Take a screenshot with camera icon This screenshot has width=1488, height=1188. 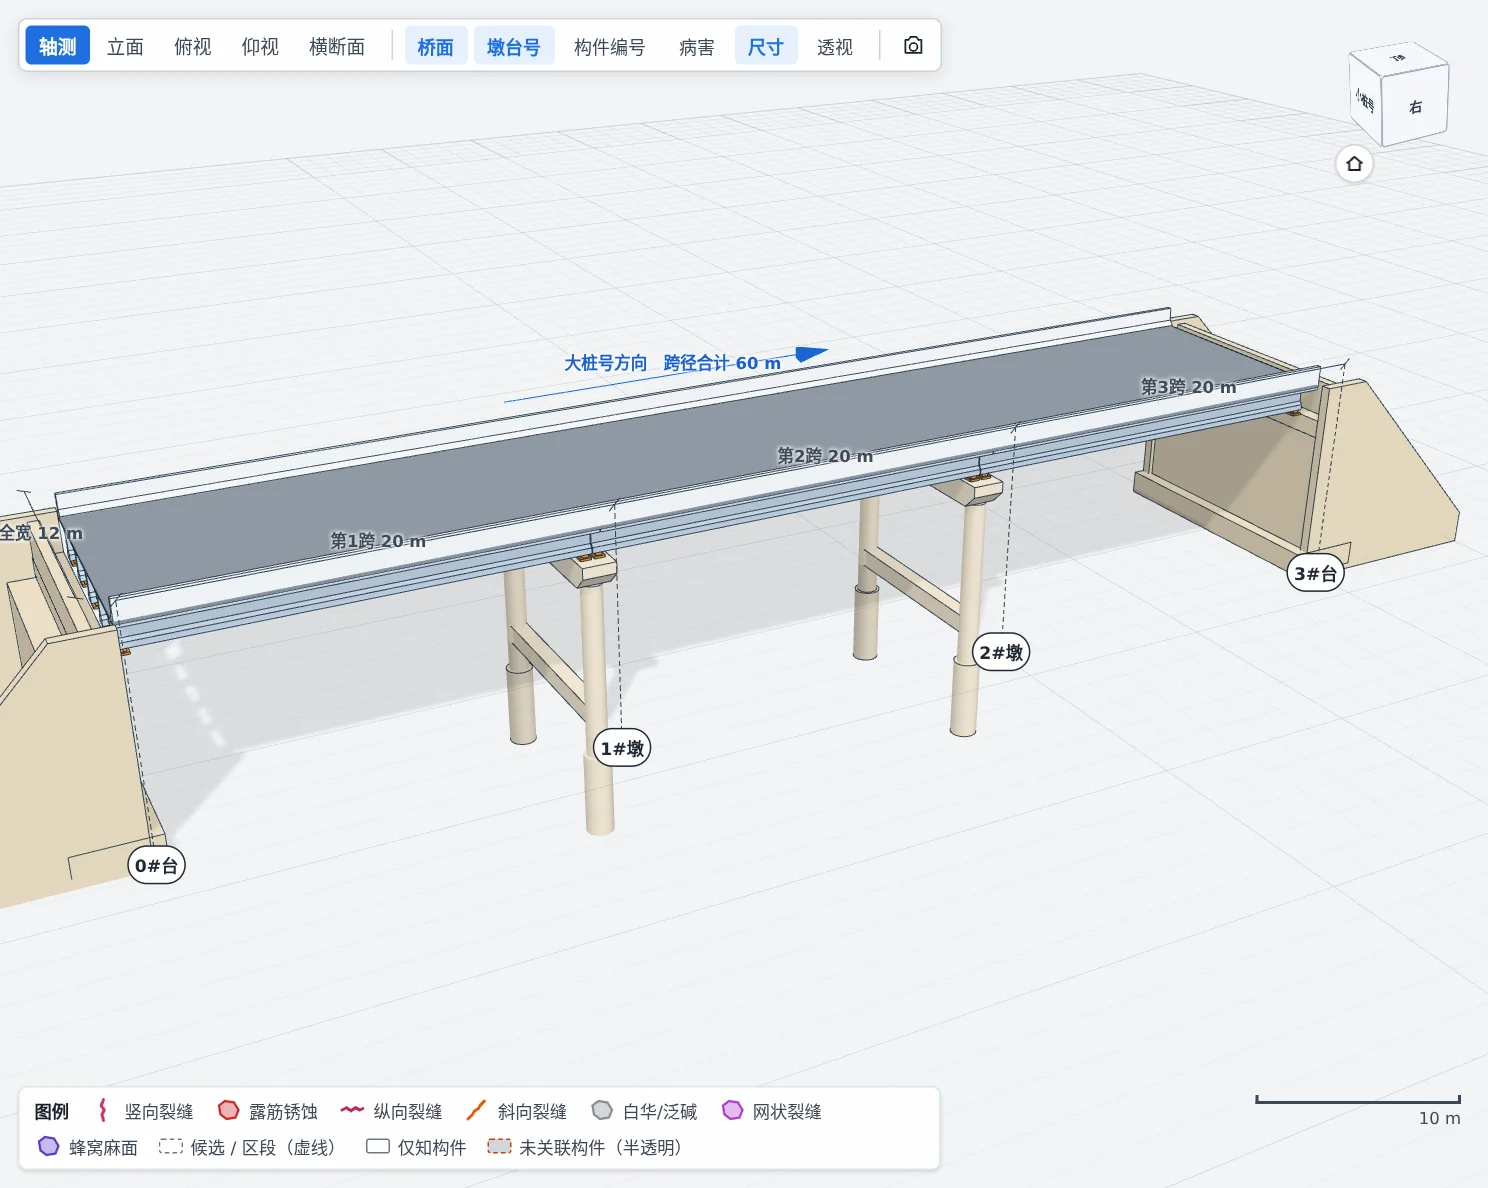pyautogui.click(x=913, y=46)
